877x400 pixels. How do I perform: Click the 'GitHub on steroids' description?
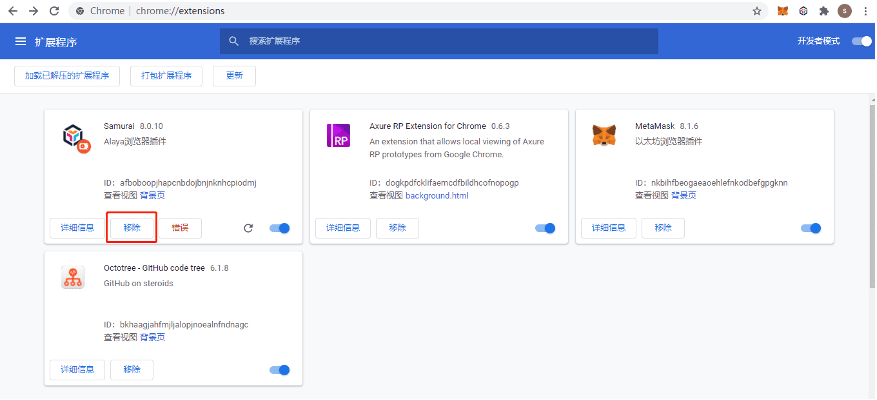pos(139,283)
